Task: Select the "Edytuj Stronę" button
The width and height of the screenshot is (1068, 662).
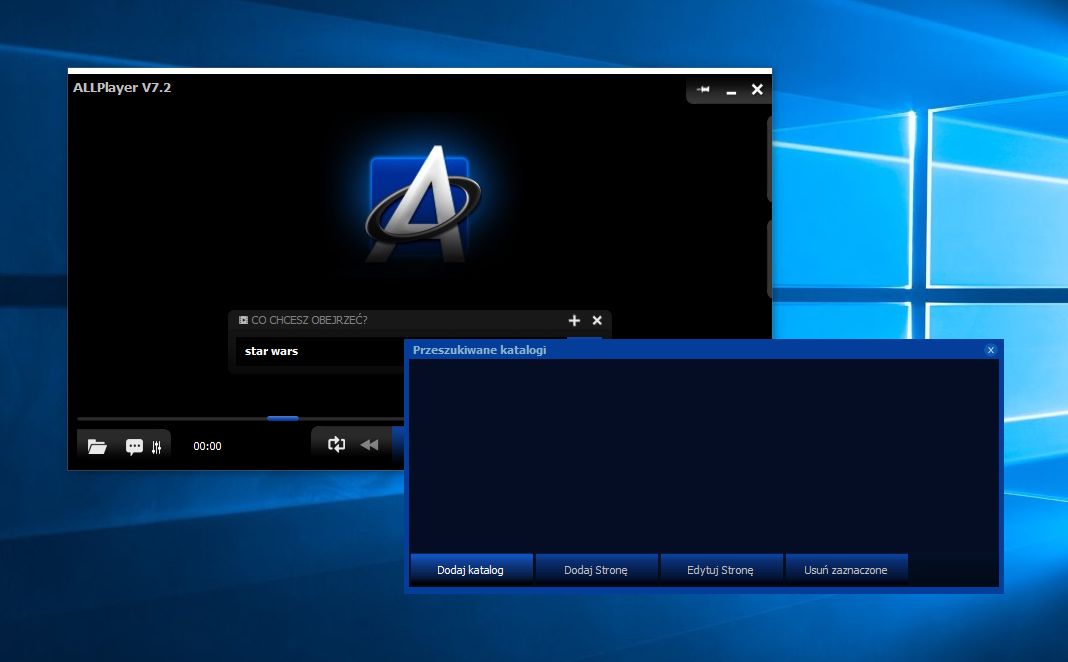Action: click(720, 570)
